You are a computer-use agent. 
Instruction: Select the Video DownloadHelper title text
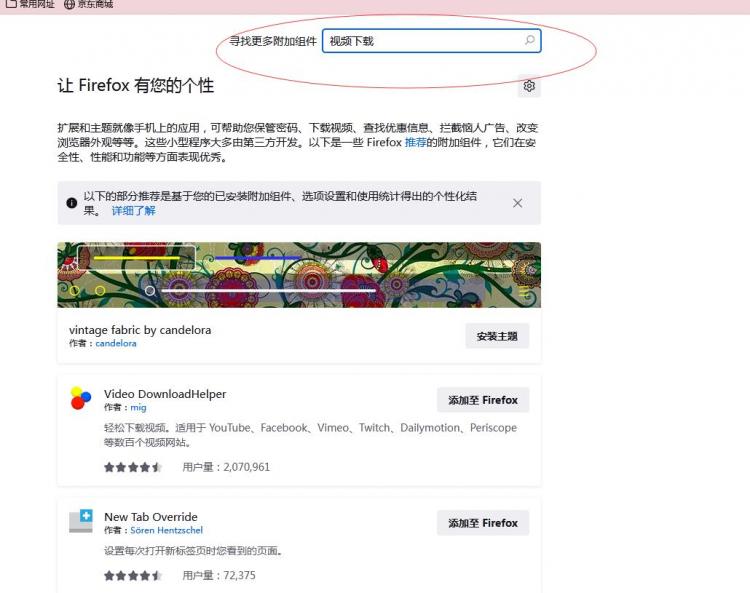[165, 394]
